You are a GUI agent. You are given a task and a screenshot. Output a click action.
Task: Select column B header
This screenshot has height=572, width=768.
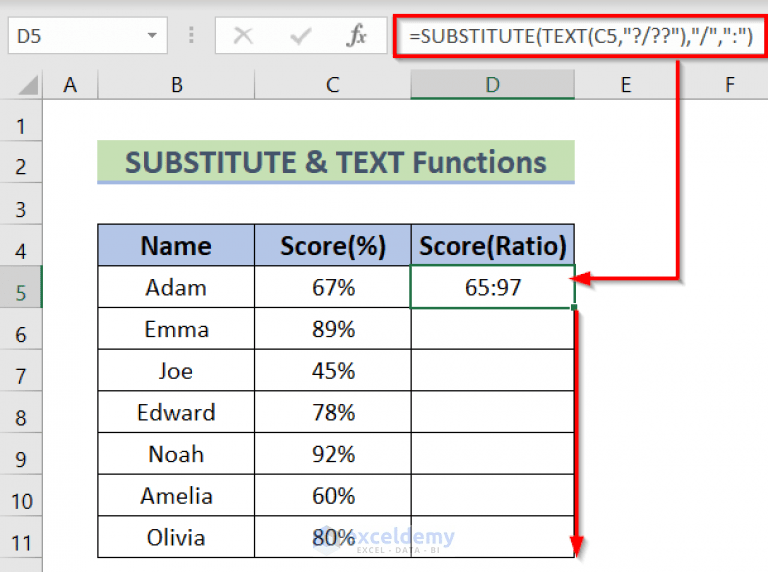(x=176, y=84)
